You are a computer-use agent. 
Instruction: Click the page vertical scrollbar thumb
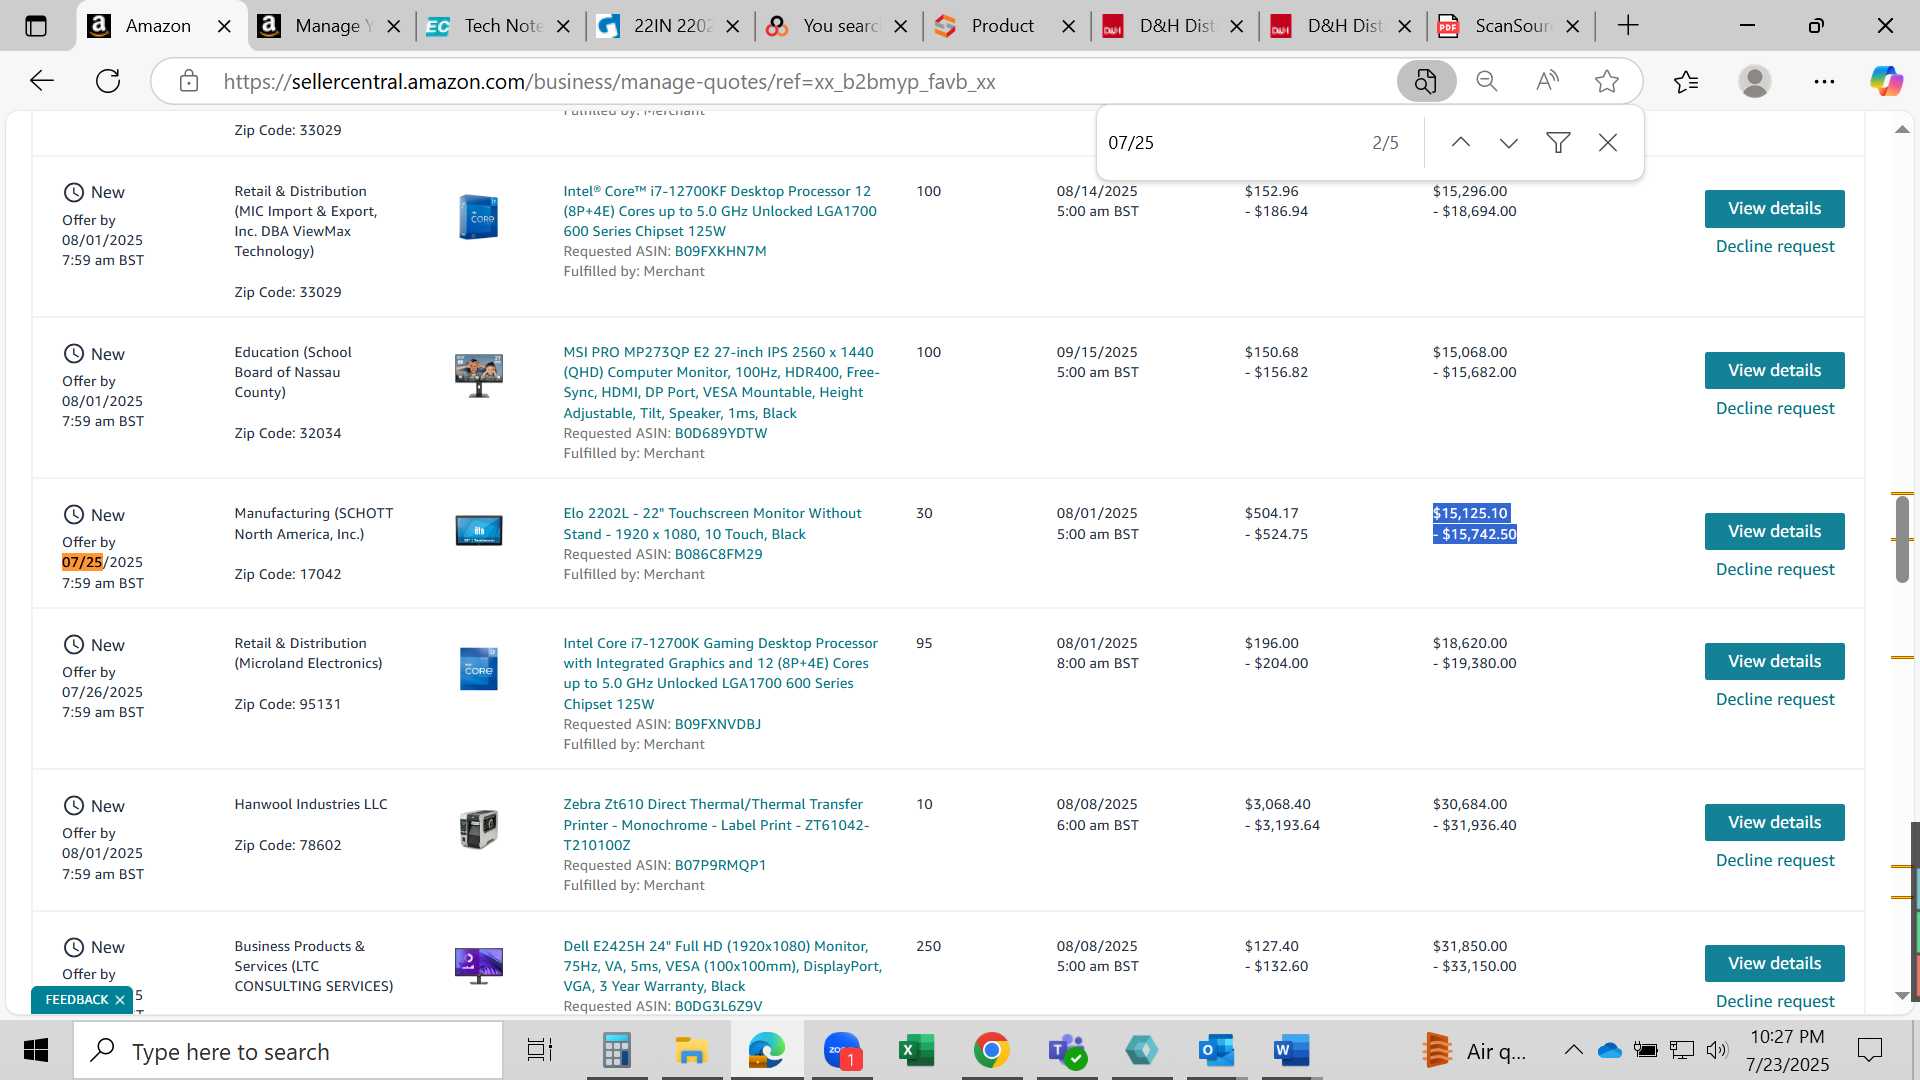click(x=1902, y=538)
